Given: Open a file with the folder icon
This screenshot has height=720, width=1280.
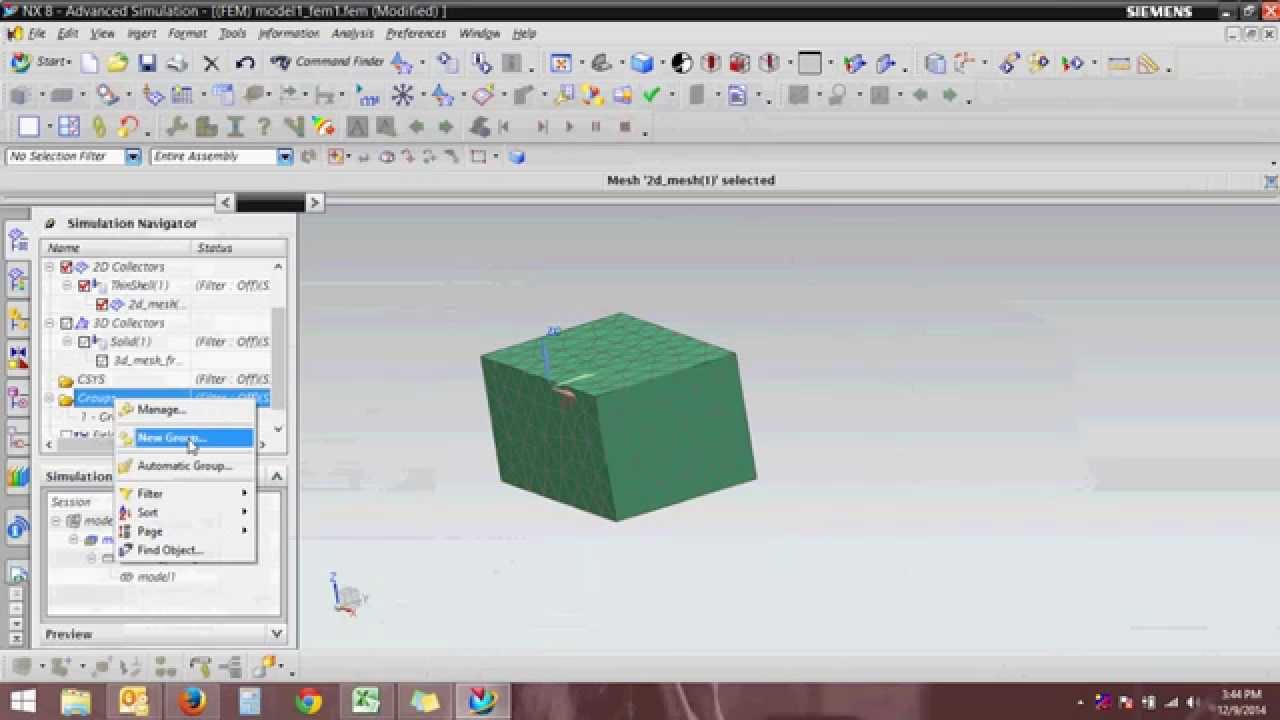Looking at the screenshot, I should click(x=118, y=63).
